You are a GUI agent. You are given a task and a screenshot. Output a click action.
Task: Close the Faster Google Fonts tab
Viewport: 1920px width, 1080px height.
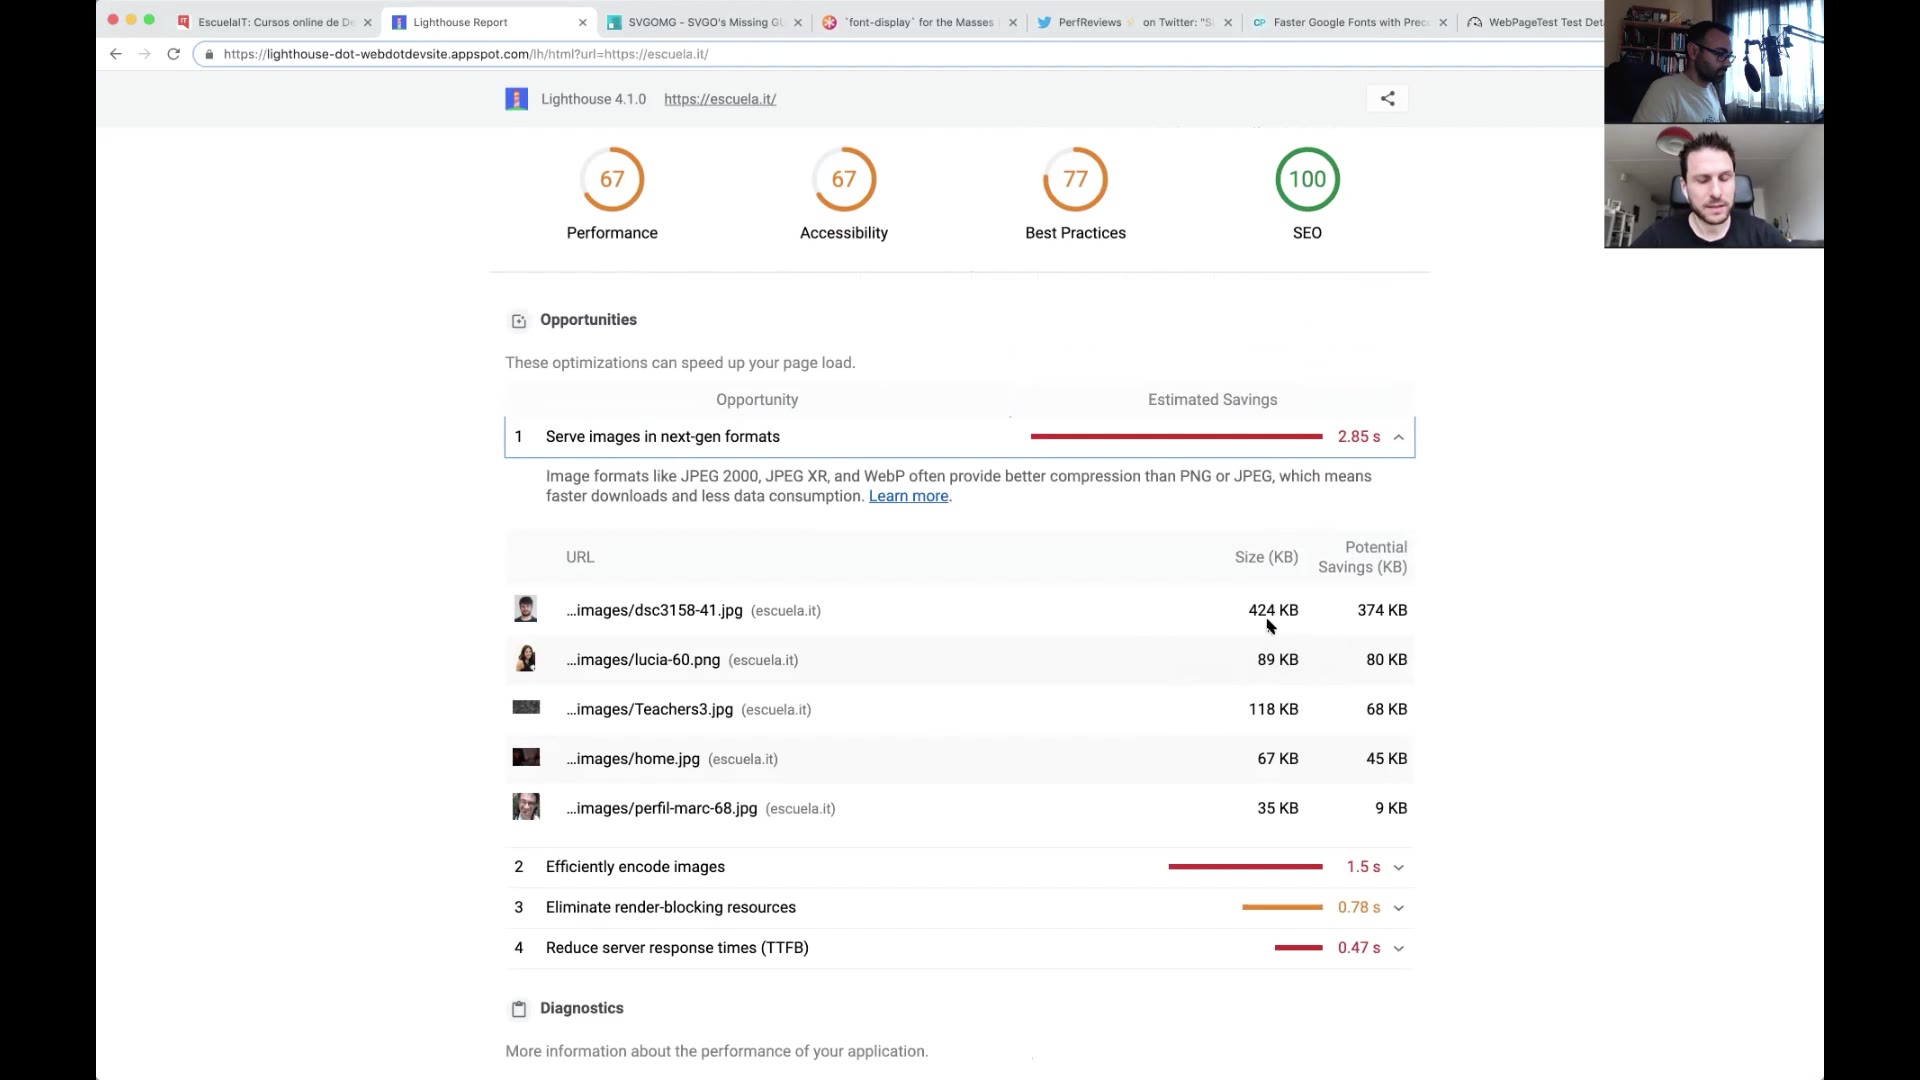point(1443,22)
